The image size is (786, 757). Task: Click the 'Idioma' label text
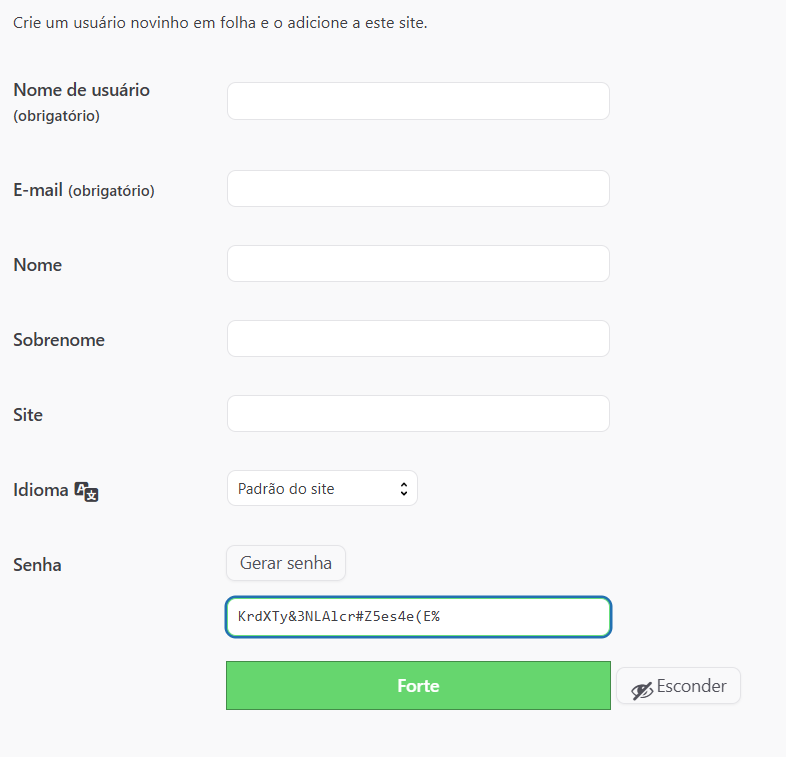pyautogui.click(x=41, y=490)
